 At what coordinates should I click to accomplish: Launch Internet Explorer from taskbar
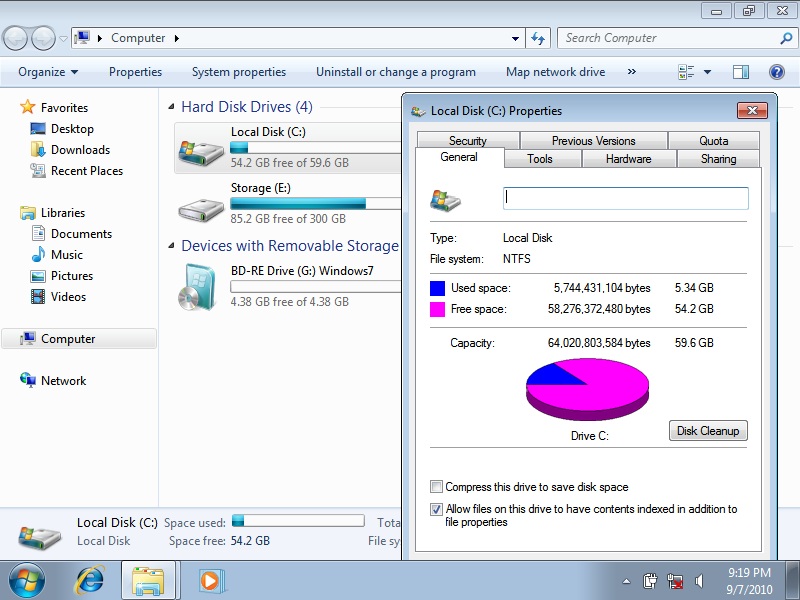click(89, 581)
